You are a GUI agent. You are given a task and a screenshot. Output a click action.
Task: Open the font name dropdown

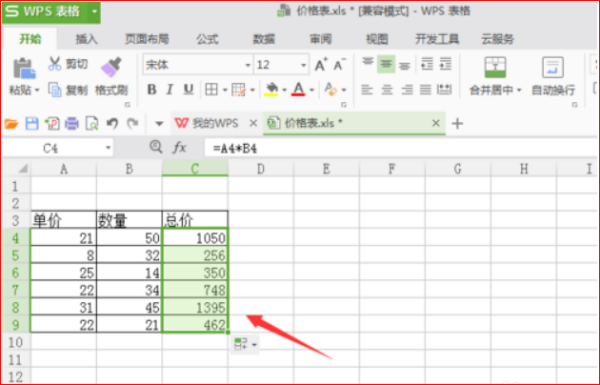[248, 65]
